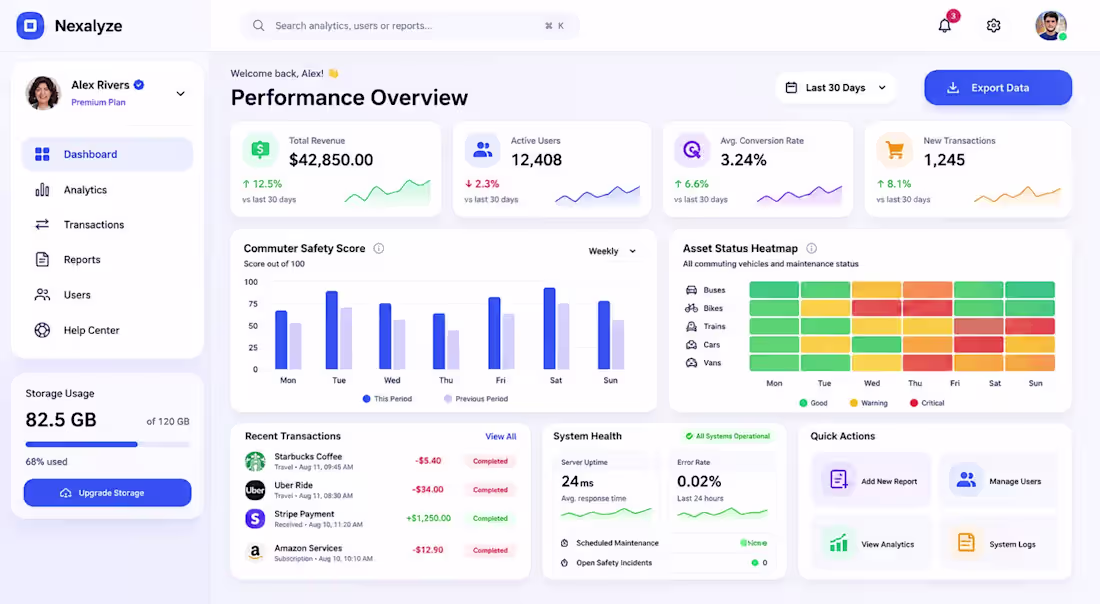Click View All transactions link
The height and width of the screenshot is (604, 1100).
(500, 436)
